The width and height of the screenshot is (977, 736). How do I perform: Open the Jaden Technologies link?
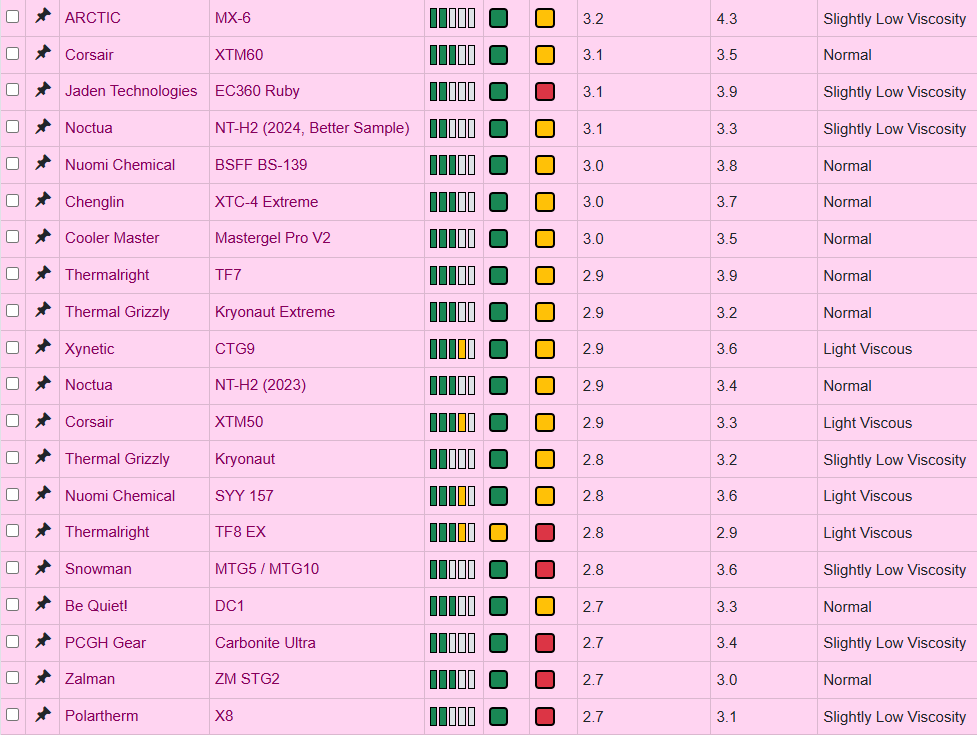click(x=131, y=91)
